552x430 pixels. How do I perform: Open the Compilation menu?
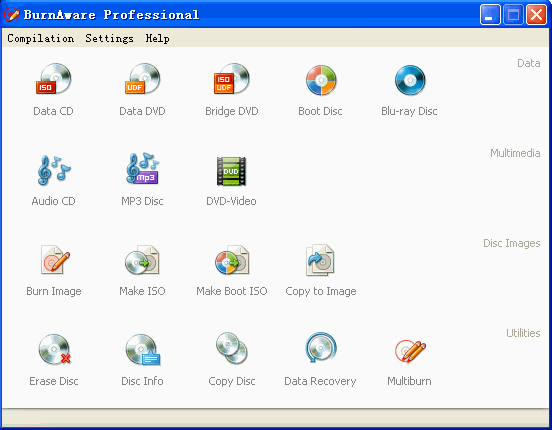(x=41, y=38)
